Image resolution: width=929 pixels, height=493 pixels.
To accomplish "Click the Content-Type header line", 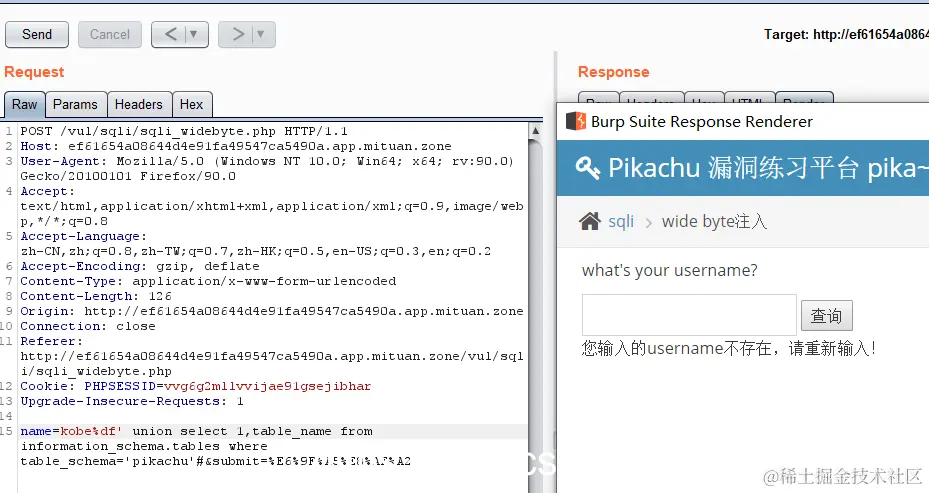I will tap(209, 281).
